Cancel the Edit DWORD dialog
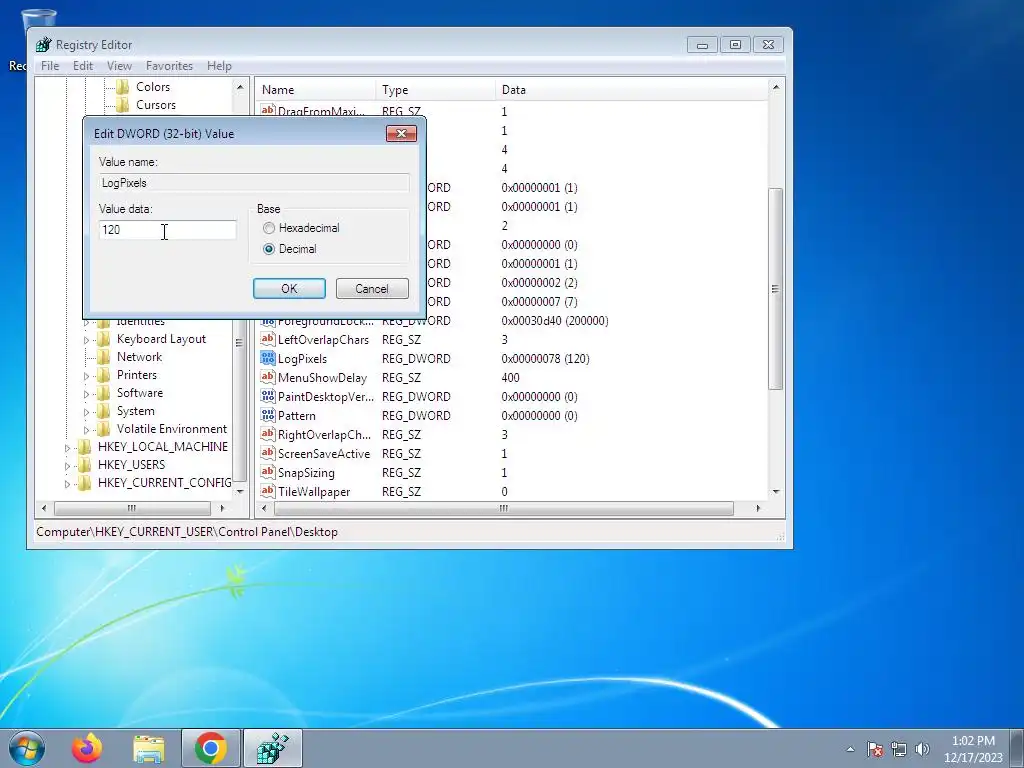Image resolution: width=1024 pixels, height=768 pixels. (x=372, y=289)
